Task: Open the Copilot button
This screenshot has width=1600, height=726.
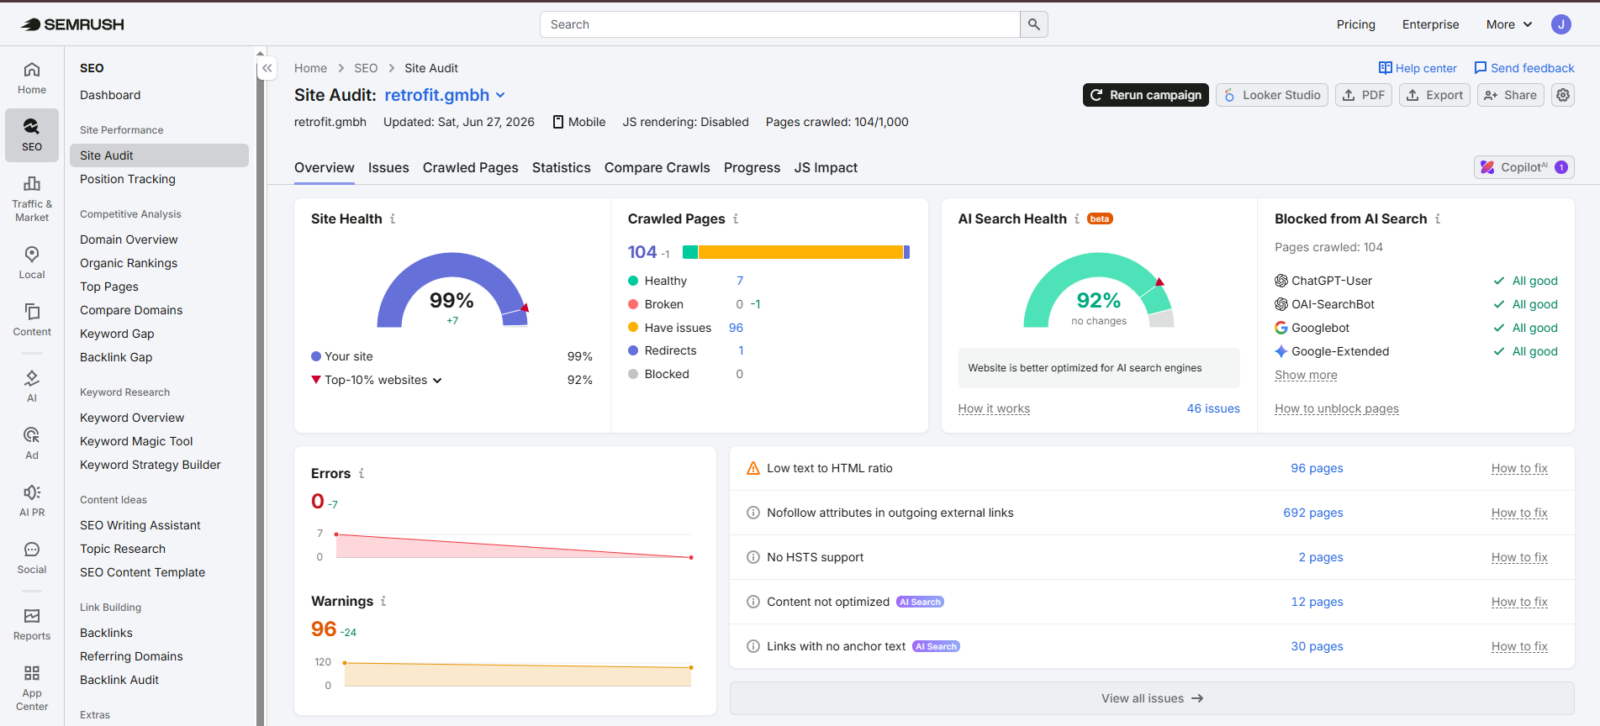Action: pos(1524,167)
